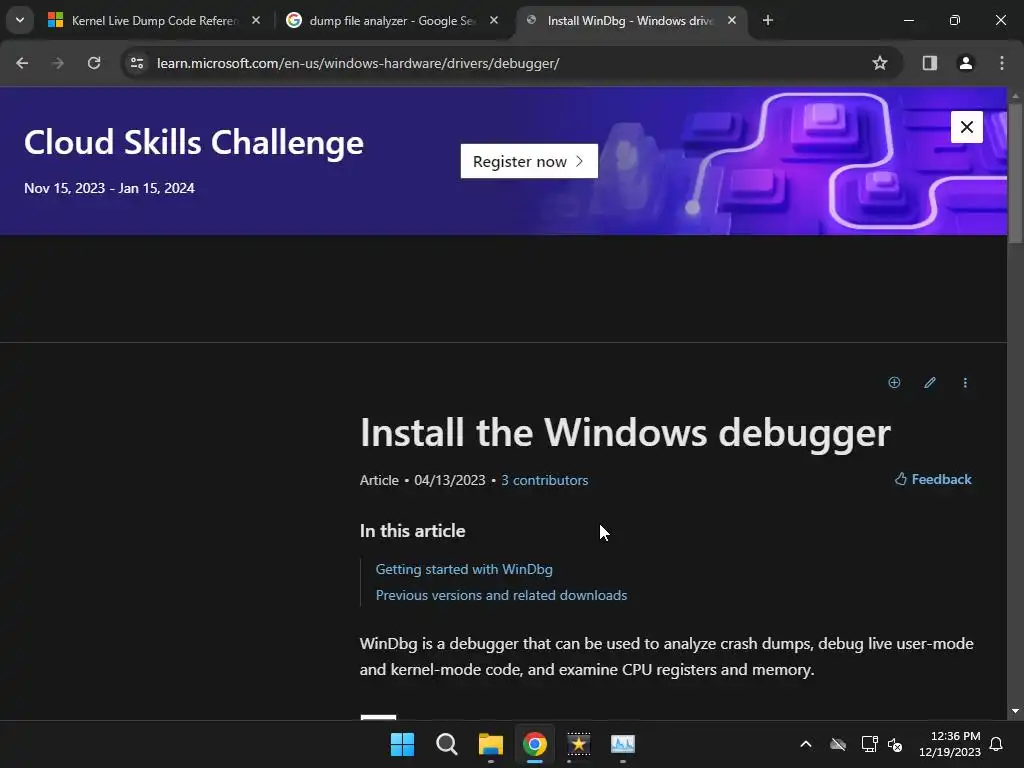
Task: Open the Chrome profile menu
Action: (x=966, y=63)
